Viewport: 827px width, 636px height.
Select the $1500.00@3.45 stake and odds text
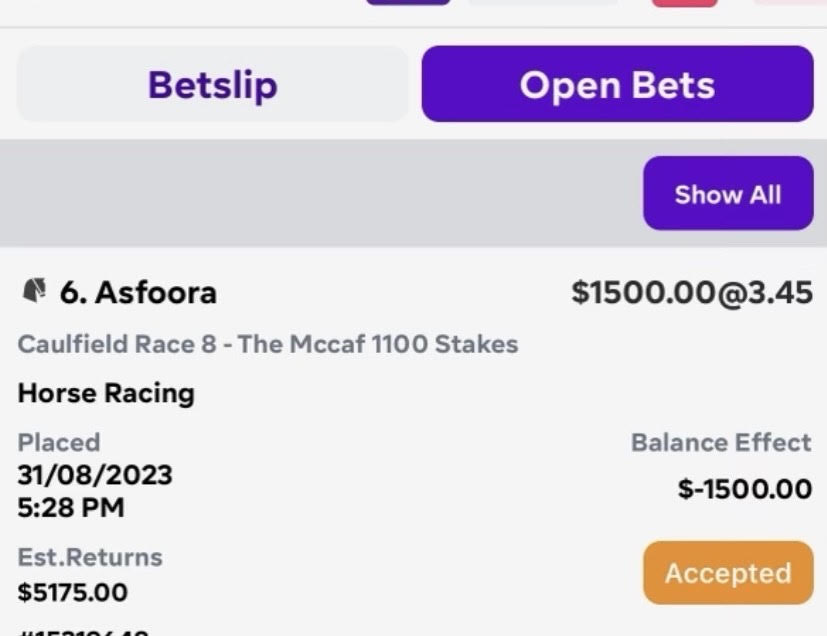(692, 293)
